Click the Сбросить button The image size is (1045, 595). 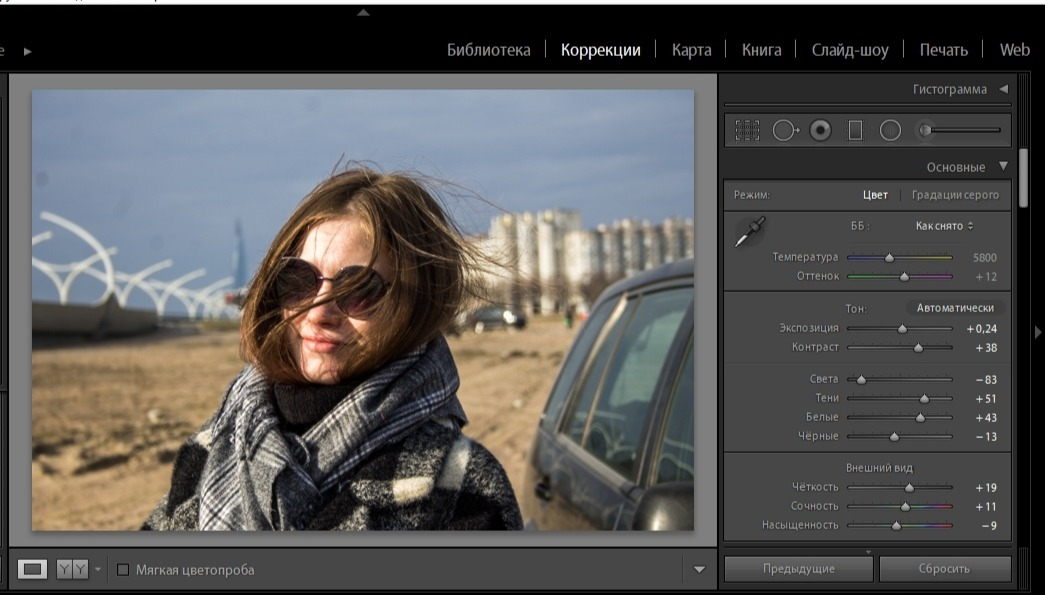944,569
